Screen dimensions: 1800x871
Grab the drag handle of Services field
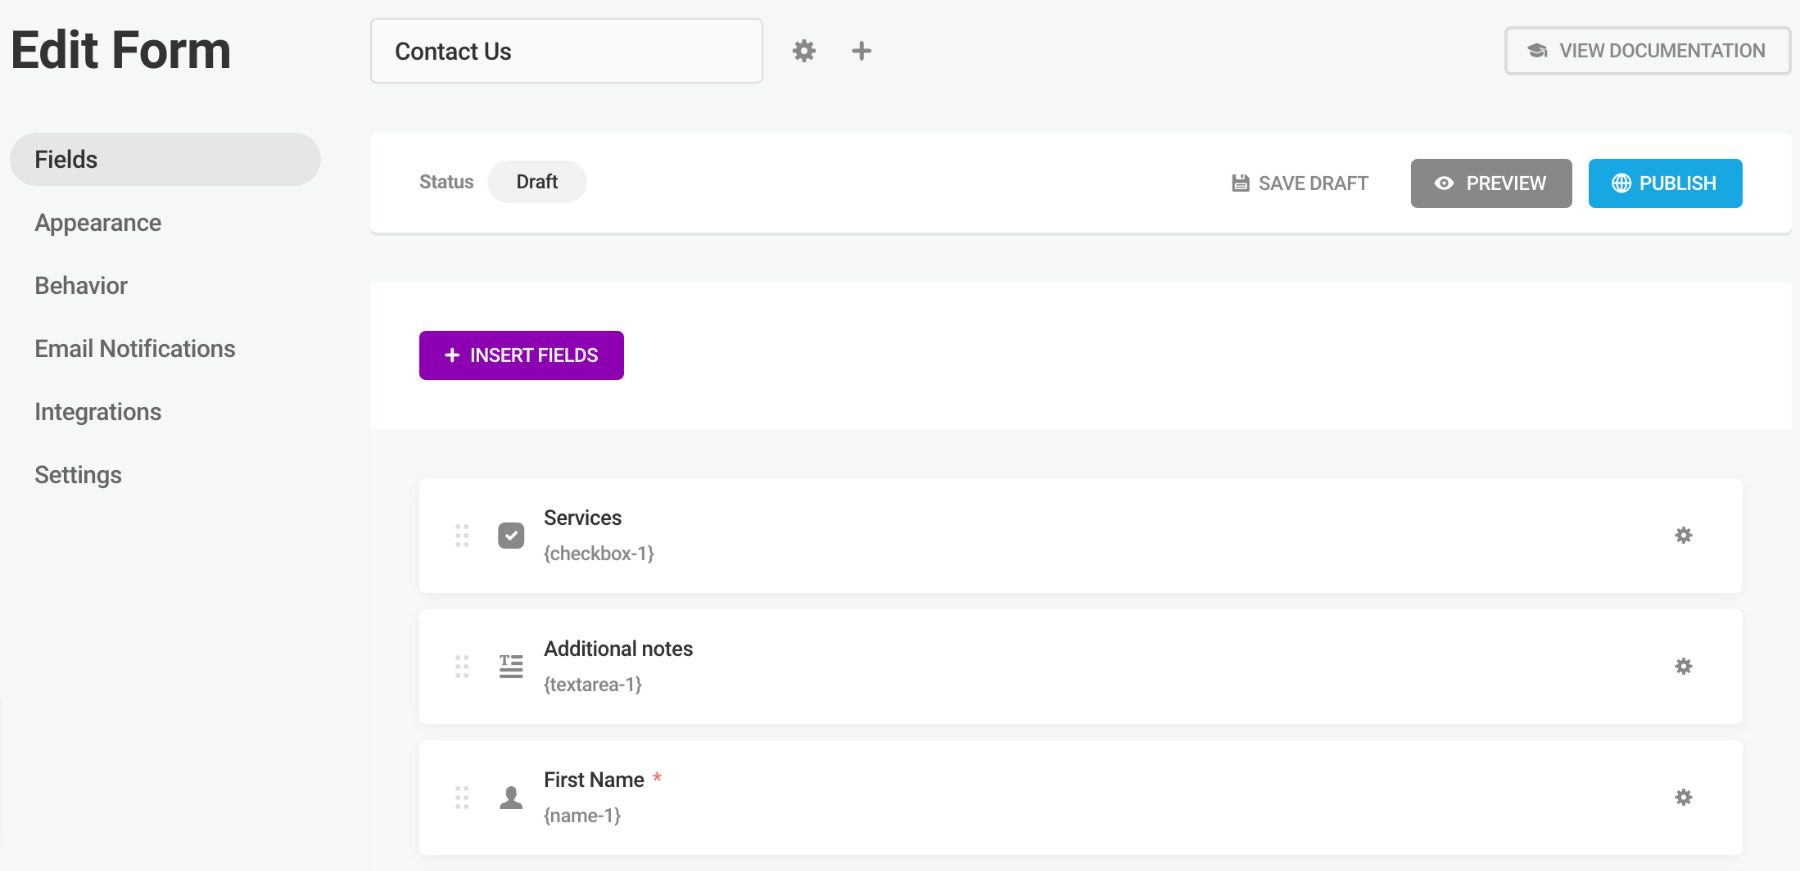coord(462,535)
